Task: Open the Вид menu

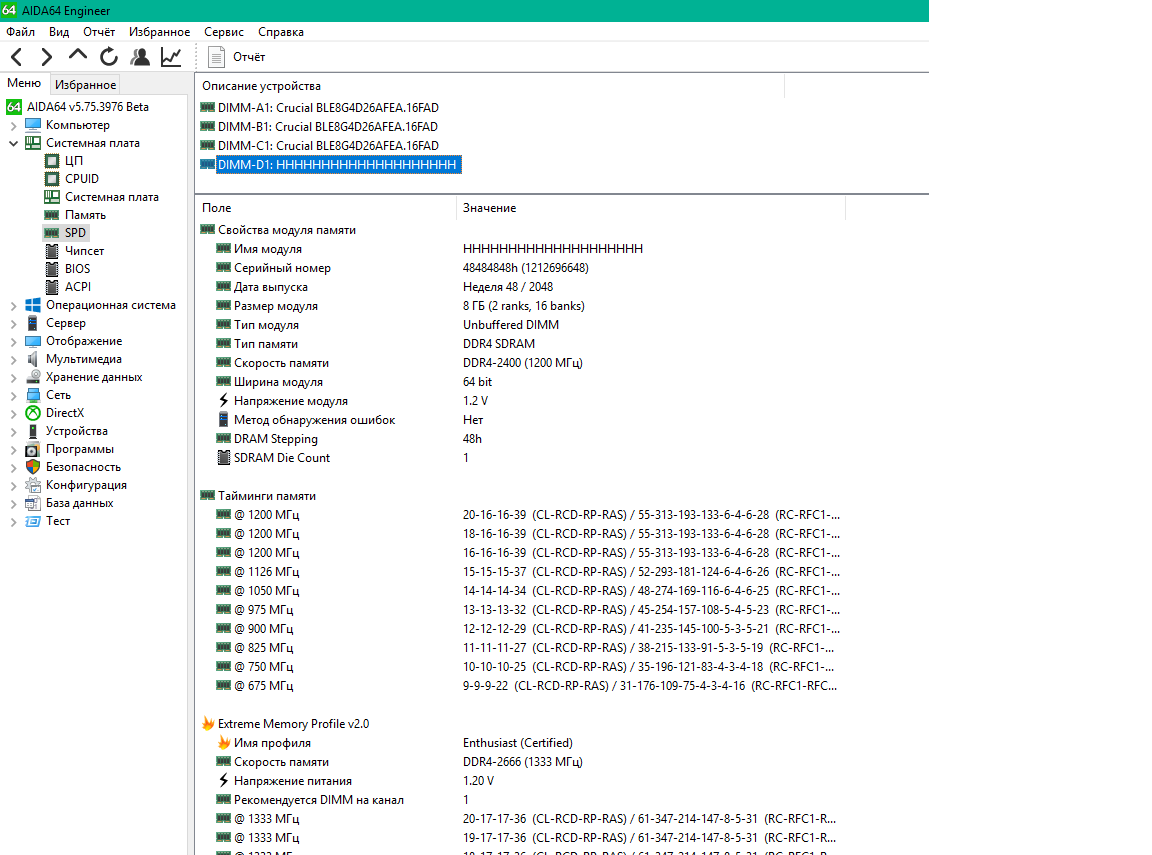Action: point(59,32)
